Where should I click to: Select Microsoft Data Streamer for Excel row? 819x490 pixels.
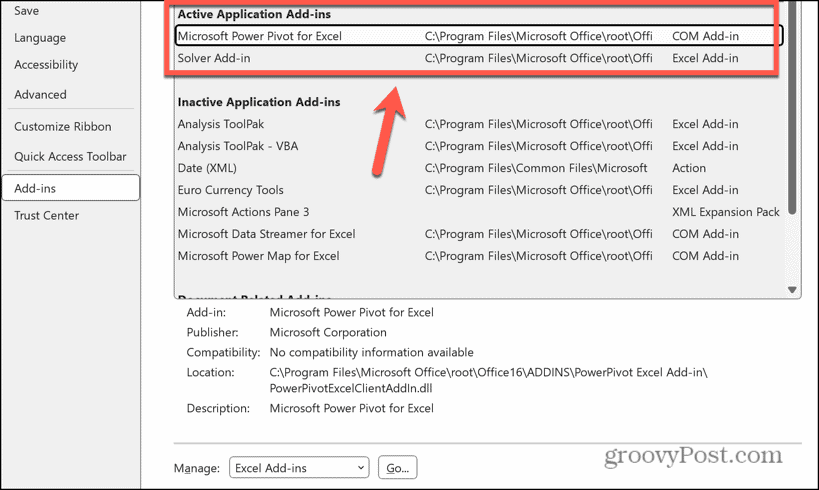[478, 234]
